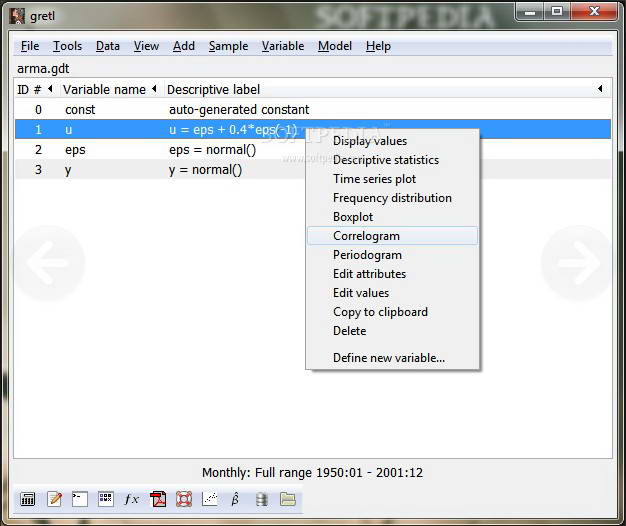The width and height of the screenshot is (626, 526).
Task: Click the arma.gdt file name
Action: coord(43,69)
